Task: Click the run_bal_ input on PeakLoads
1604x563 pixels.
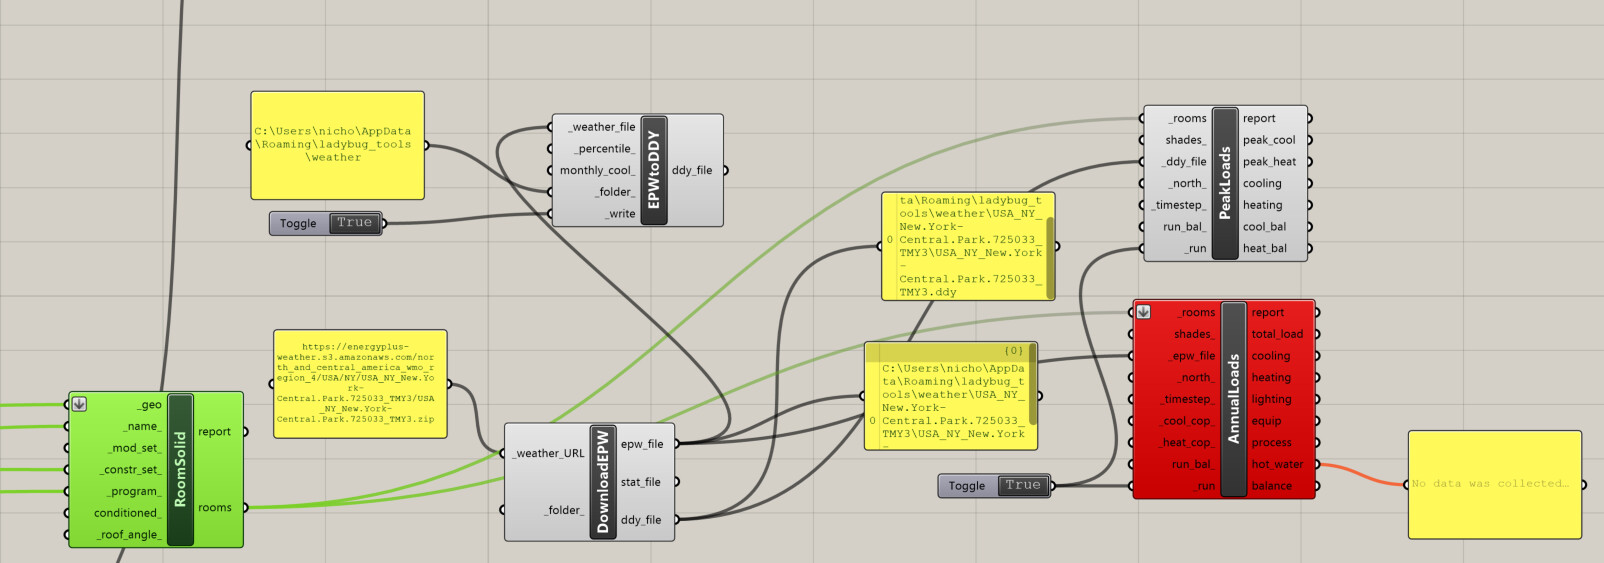Action: 1185,227
